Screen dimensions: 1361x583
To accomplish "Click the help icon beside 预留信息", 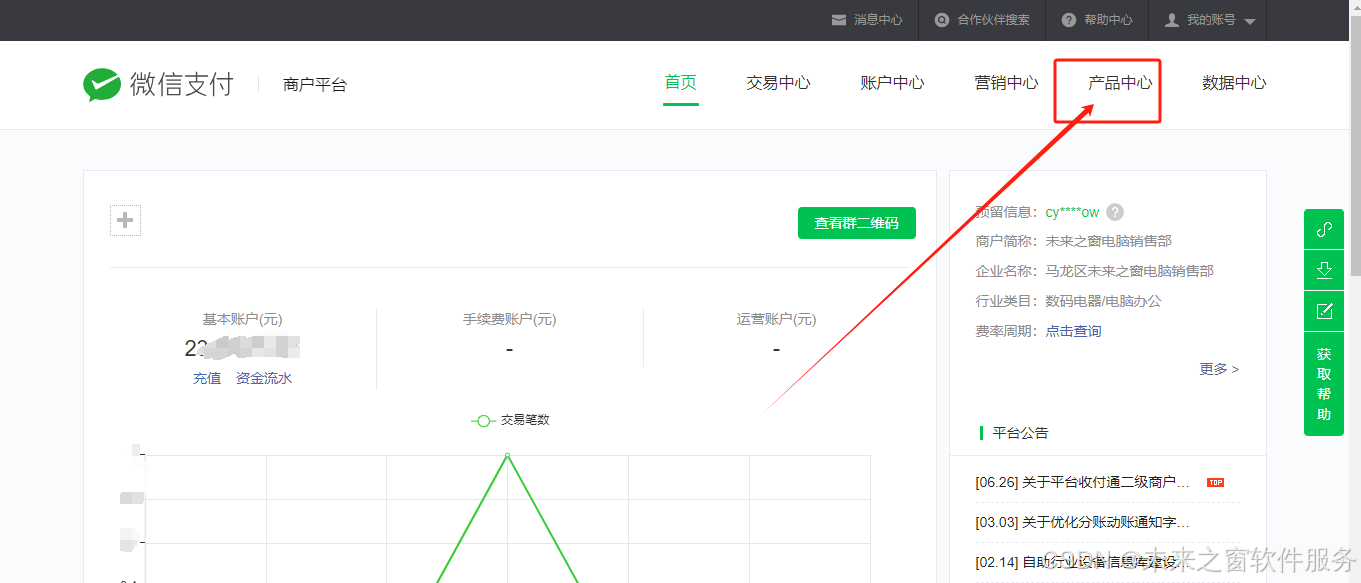I will point(1115,212).
